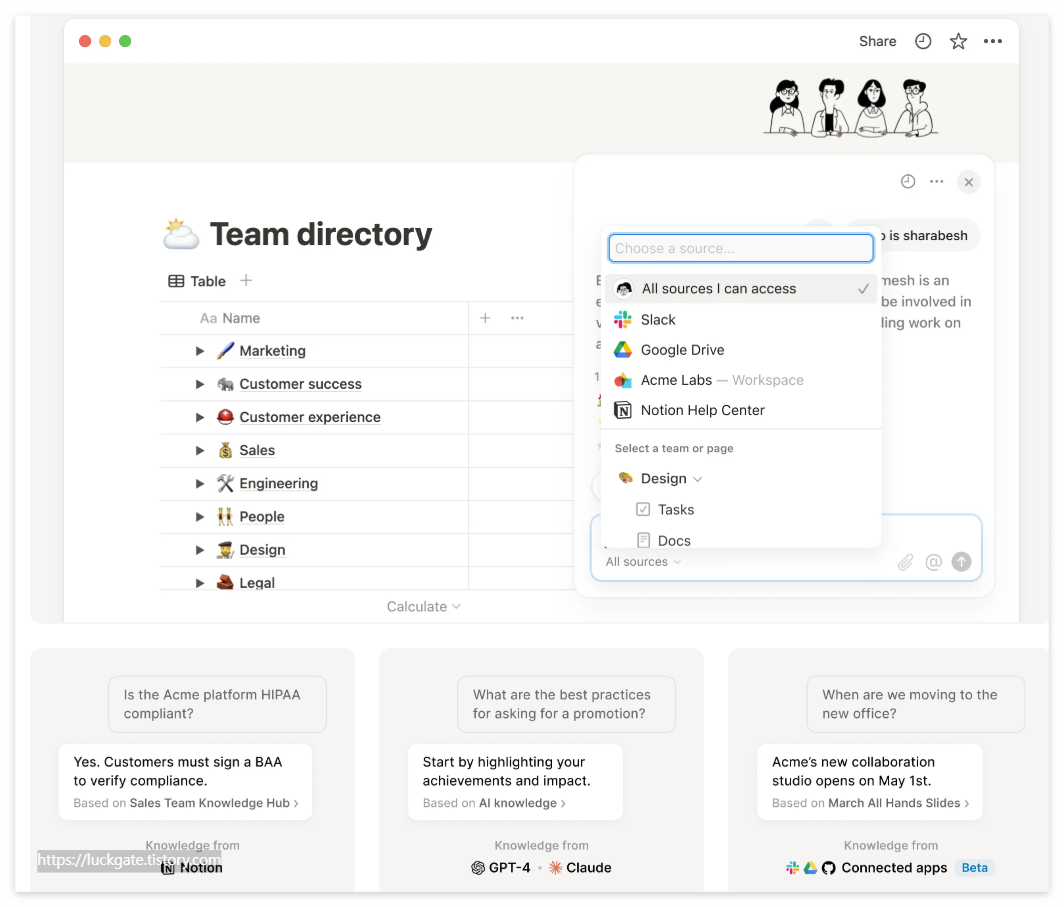Open the Engineering page
The height and width of the screenshot is (907, 1064).
pos(278,484)
